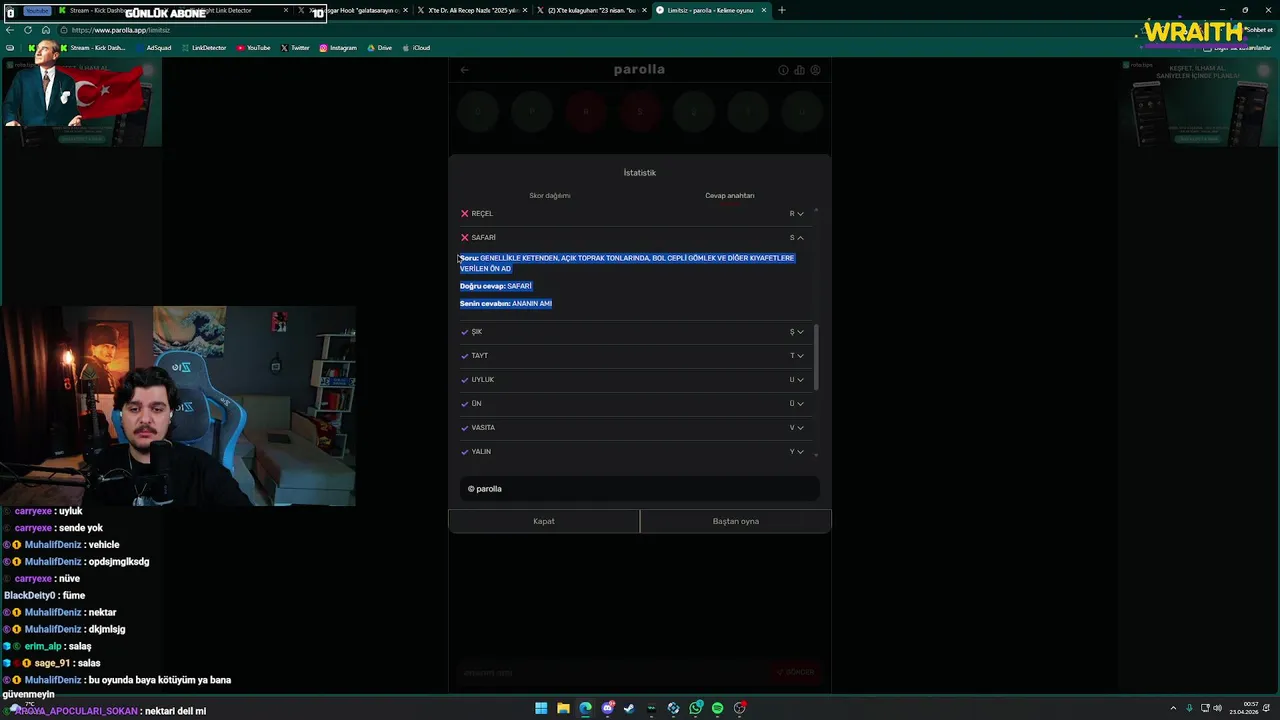Expand the YALIN answer row chevron
This screenshot has width=1280, height=720.
pyautogui.click(x=800, y=452)
